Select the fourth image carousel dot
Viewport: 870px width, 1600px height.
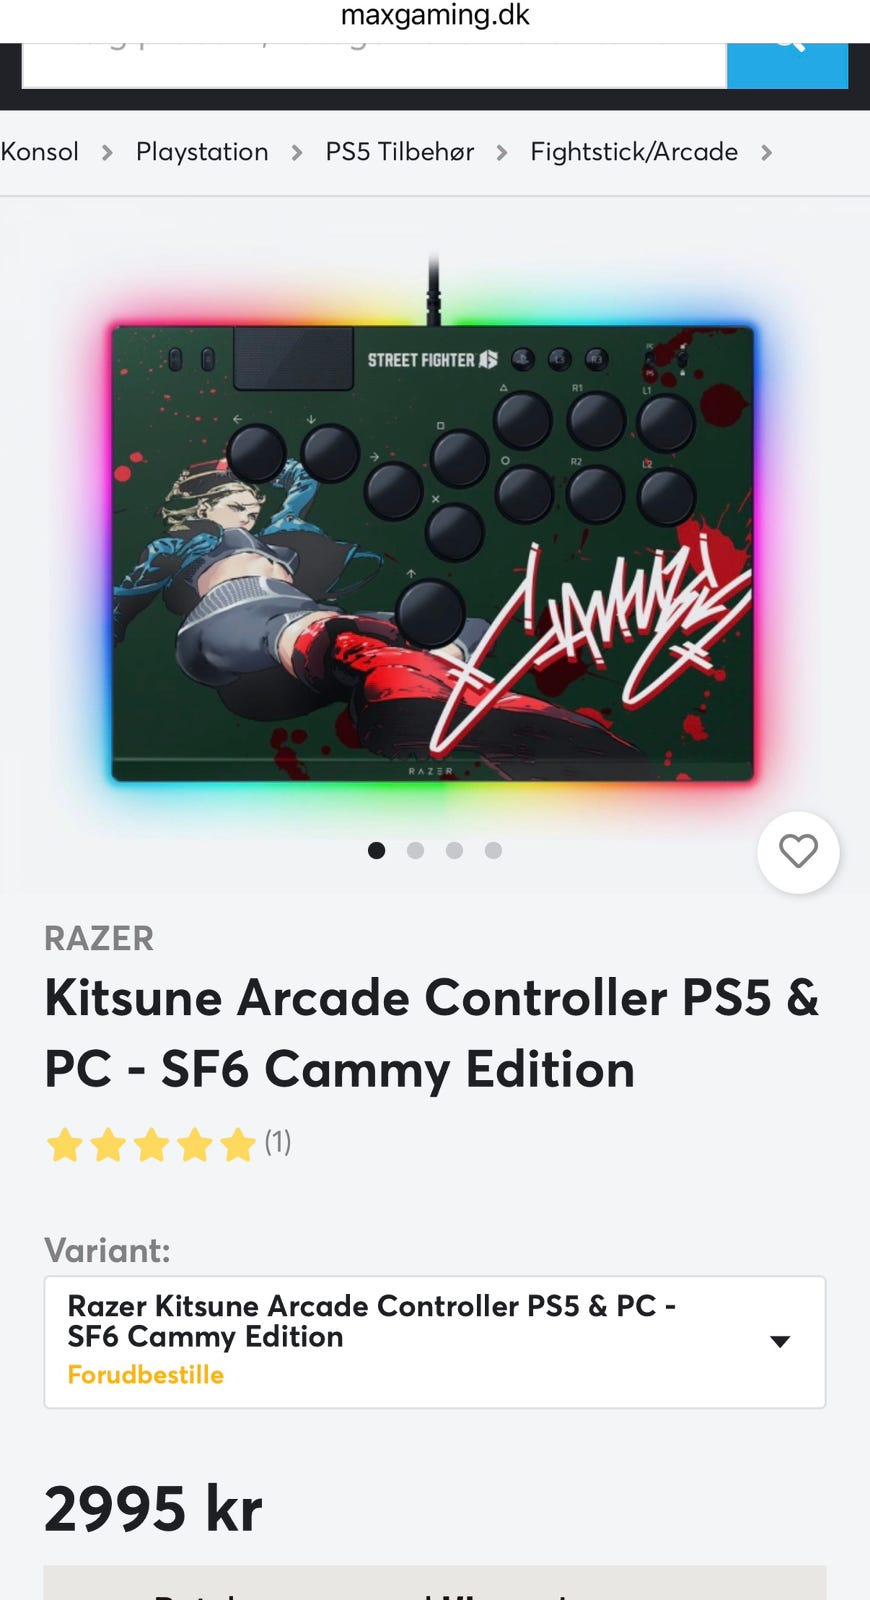coord(493,850)
